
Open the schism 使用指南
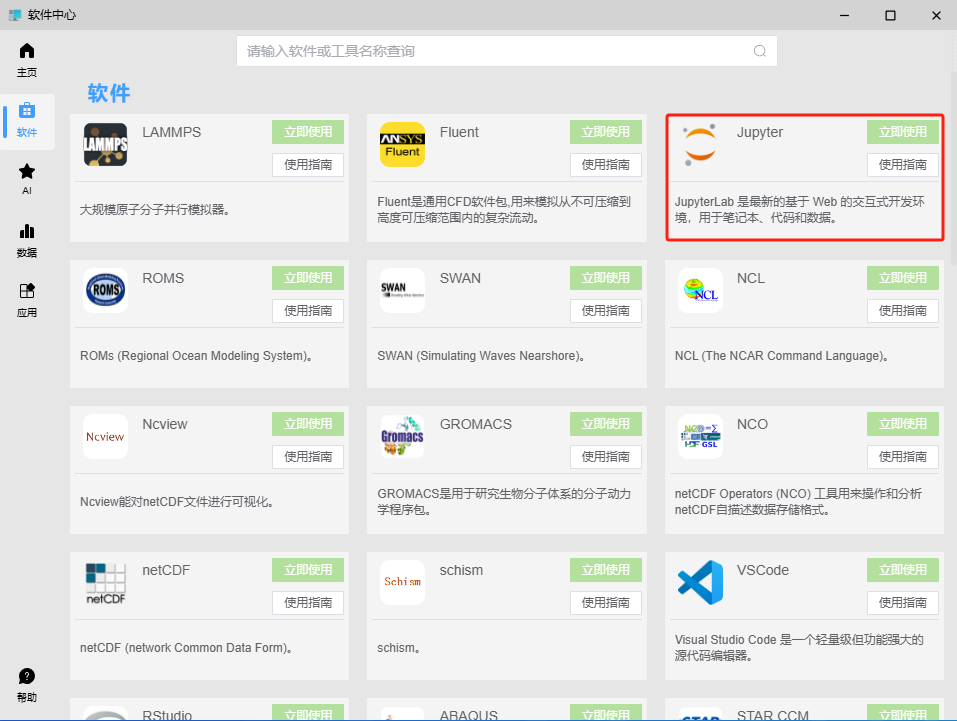click(x=605, y=603)
